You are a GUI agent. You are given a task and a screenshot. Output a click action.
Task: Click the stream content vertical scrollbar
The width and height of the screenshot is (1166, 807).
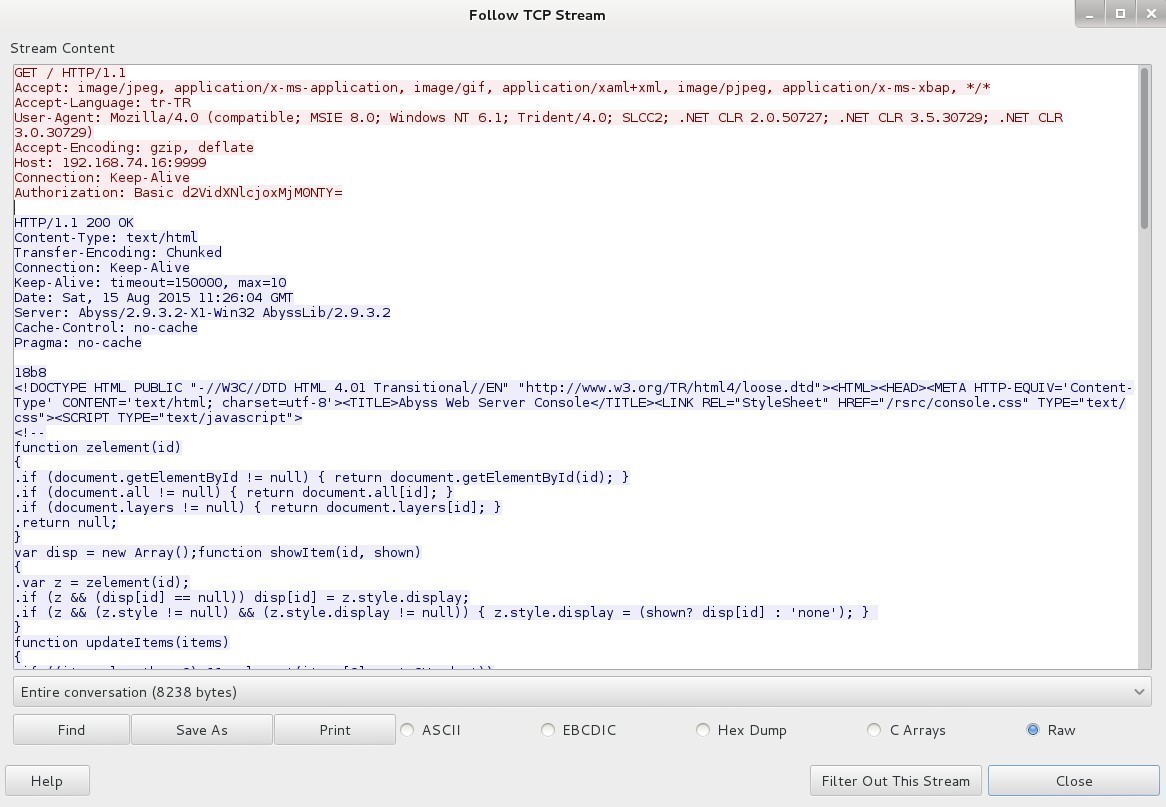(1145, 150)
